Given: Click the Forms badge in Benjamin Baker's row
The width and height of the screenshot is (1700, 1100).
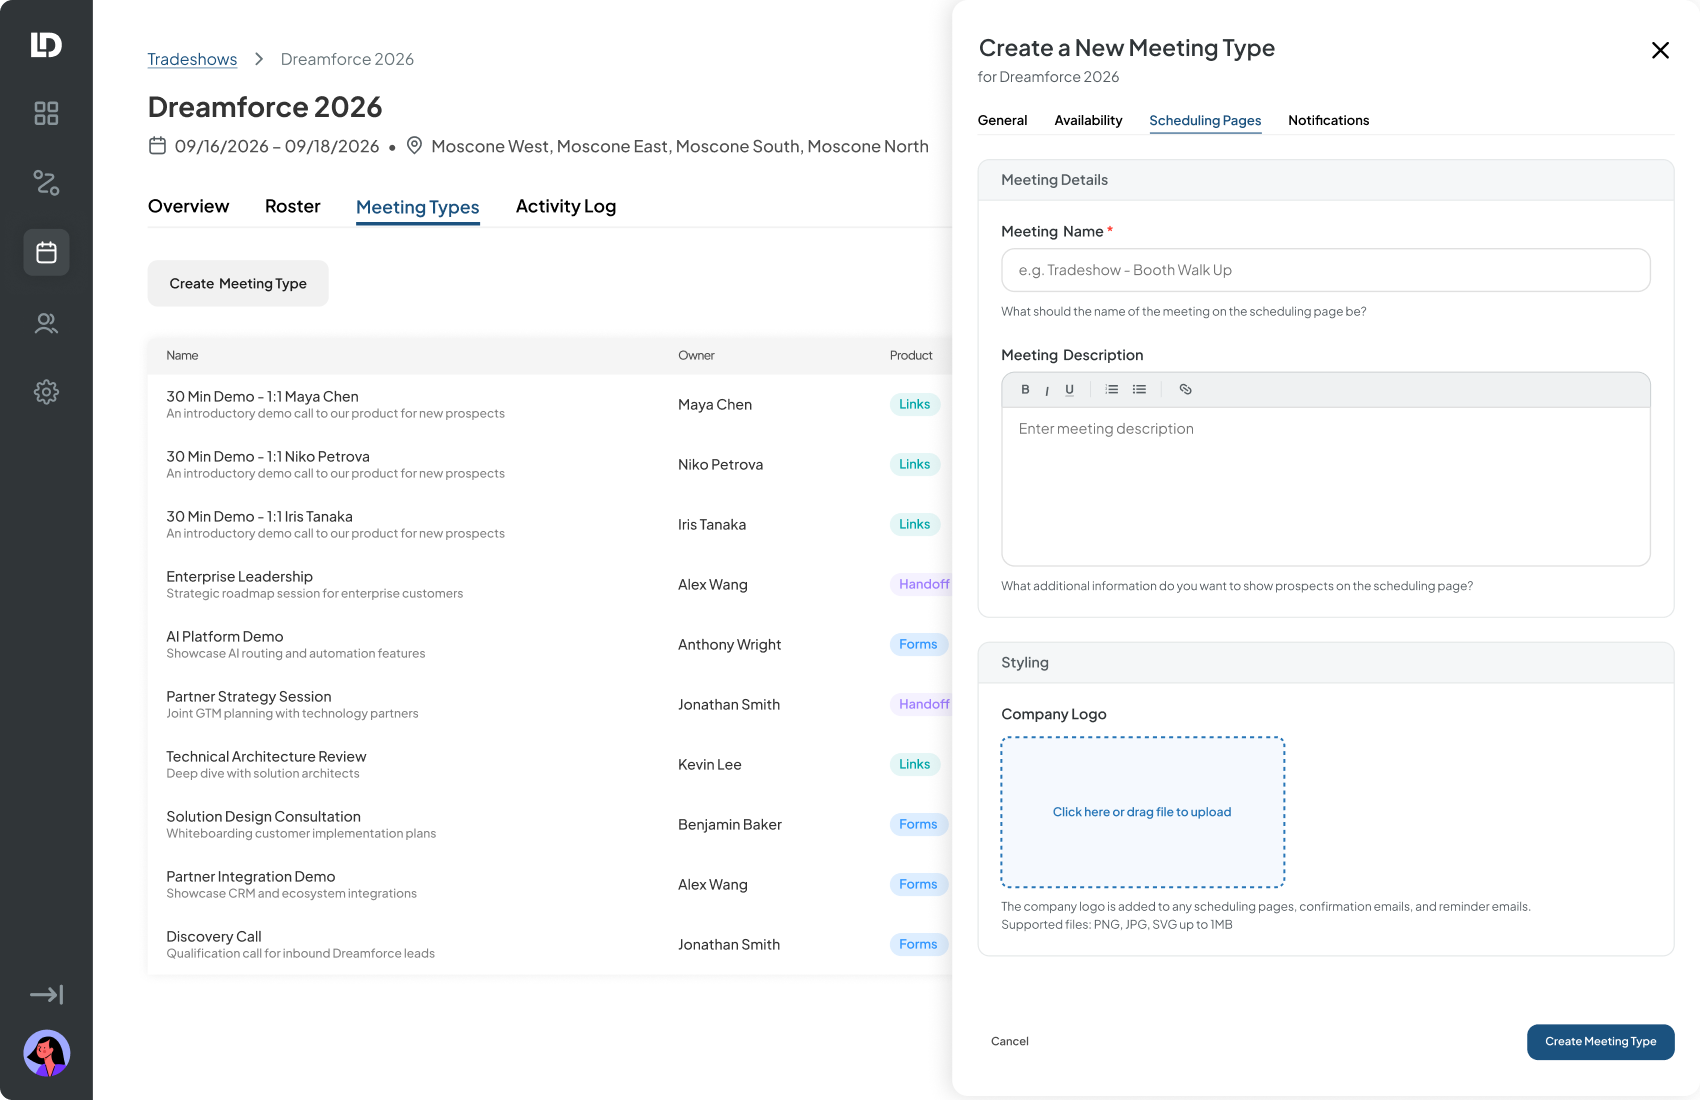Looking at the screenshot, I should point(917,824).
